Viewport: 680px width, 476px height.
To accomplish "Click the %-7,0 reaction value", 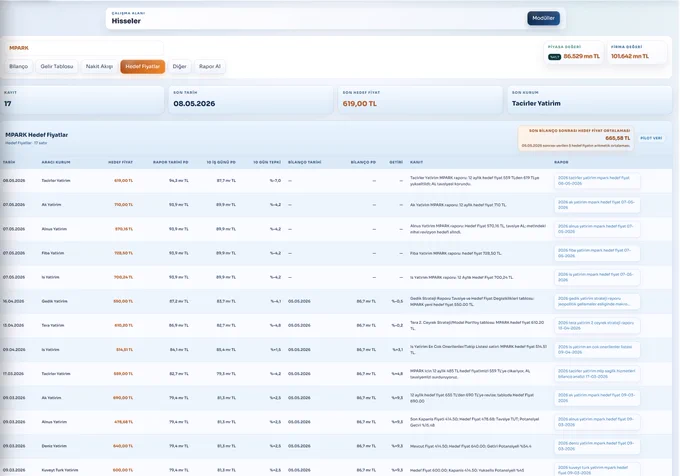I will pyautogui.click(x=275, y=181).
